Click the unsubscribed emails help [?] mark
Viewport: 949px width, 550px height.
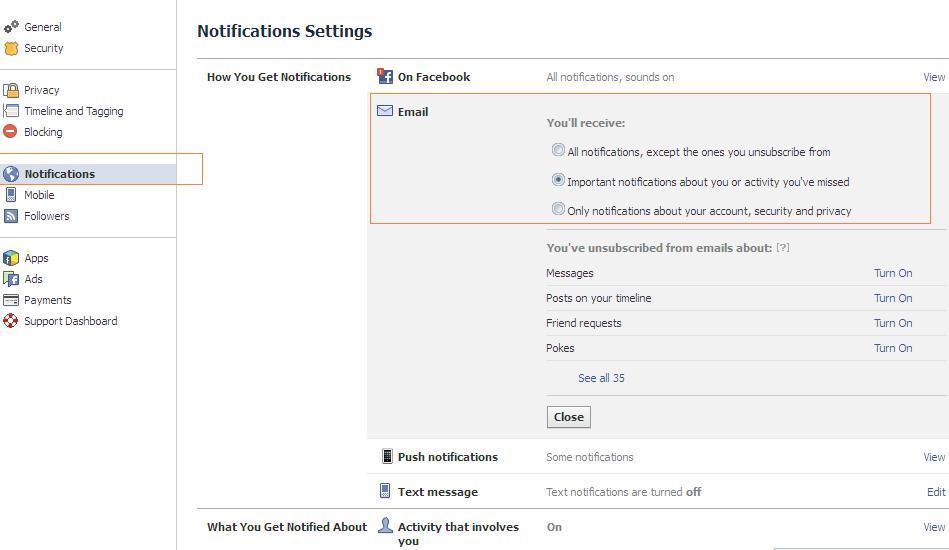pyautogui.click(x=783, y=248)
